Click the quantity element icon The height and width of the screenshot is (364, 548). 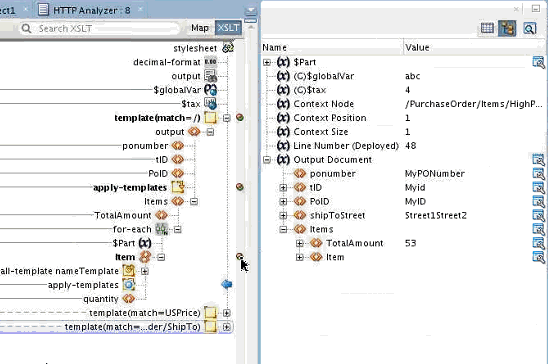[129, 299]
